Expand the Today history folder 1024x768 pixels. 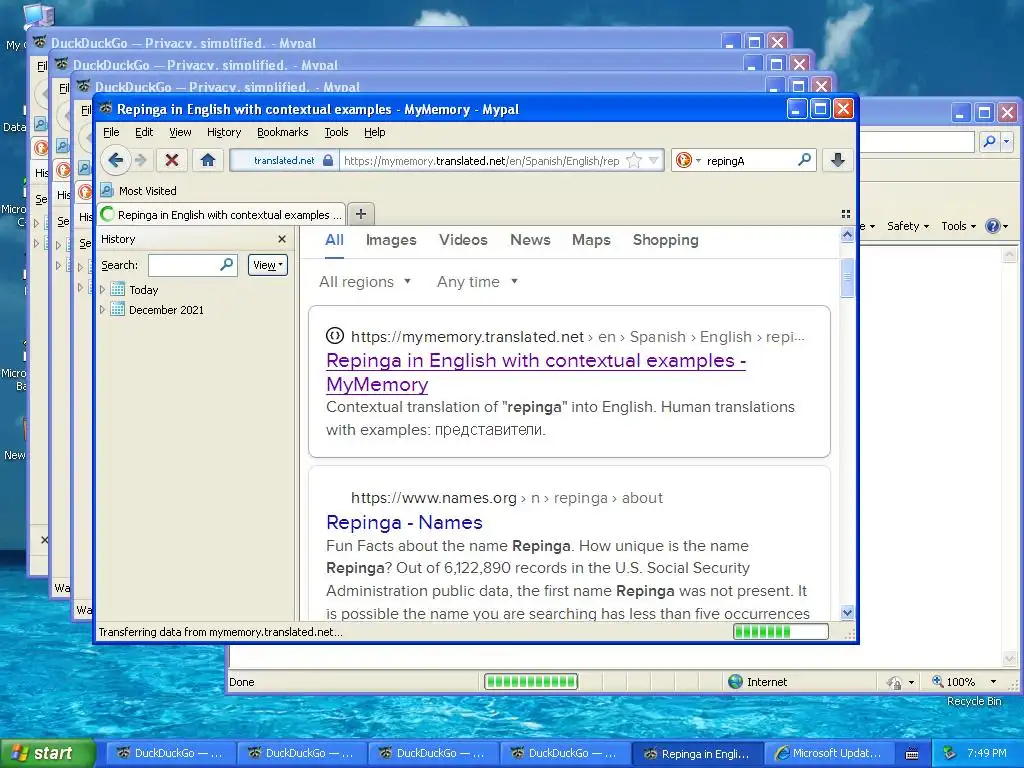103,289
